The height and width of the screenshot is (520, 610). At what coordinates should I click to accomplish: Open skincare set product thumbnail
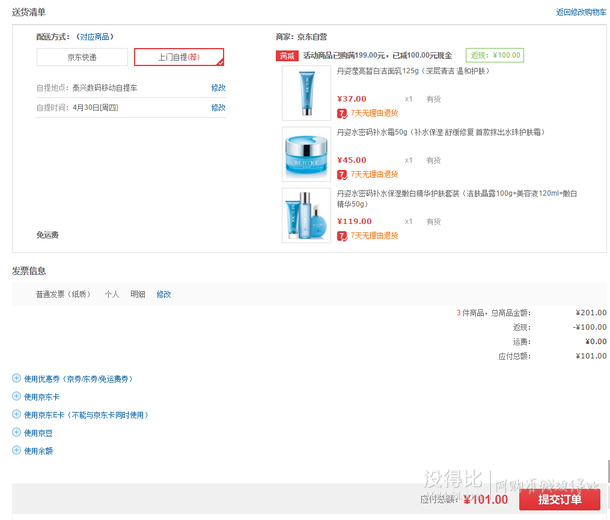[x=307, y=215]
